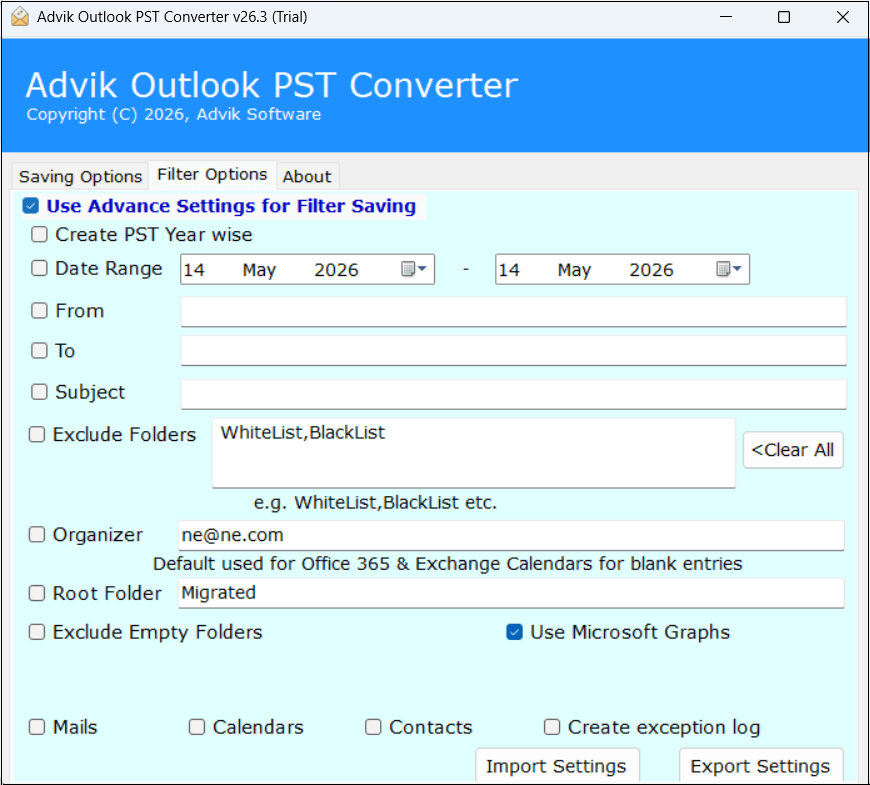Tick the Date Range checkbox
The image size is (870, 785).
click(x=39, y=268)
